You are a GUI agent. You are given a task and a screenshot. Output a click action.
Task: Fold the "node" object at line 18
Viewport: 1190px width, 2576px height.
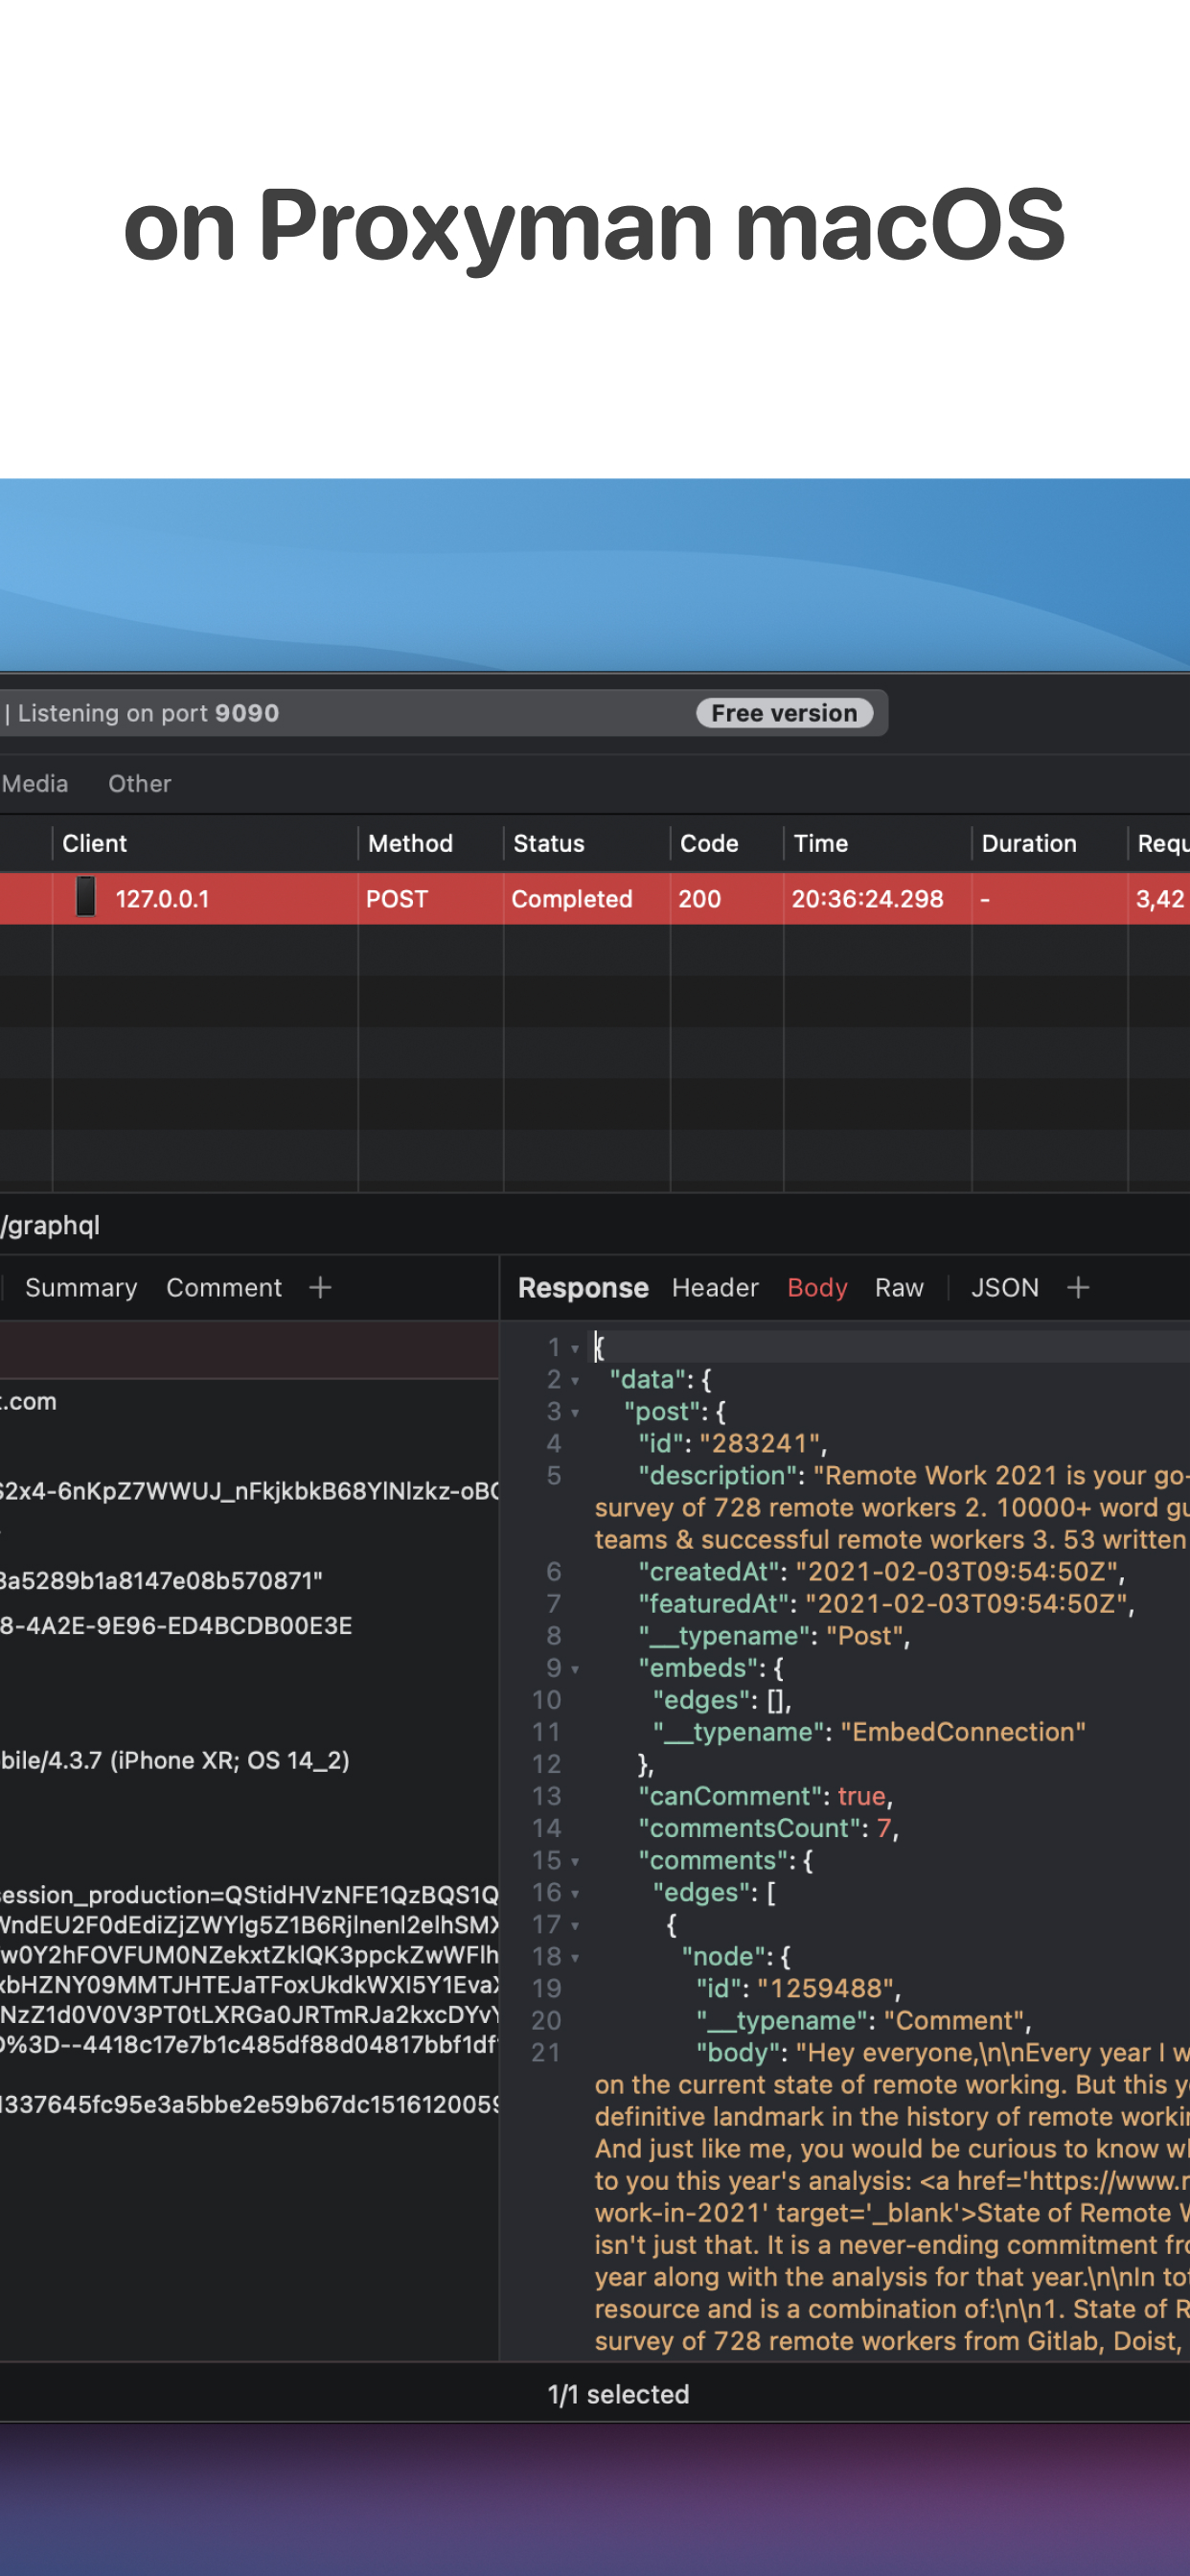click(575, 1957)
